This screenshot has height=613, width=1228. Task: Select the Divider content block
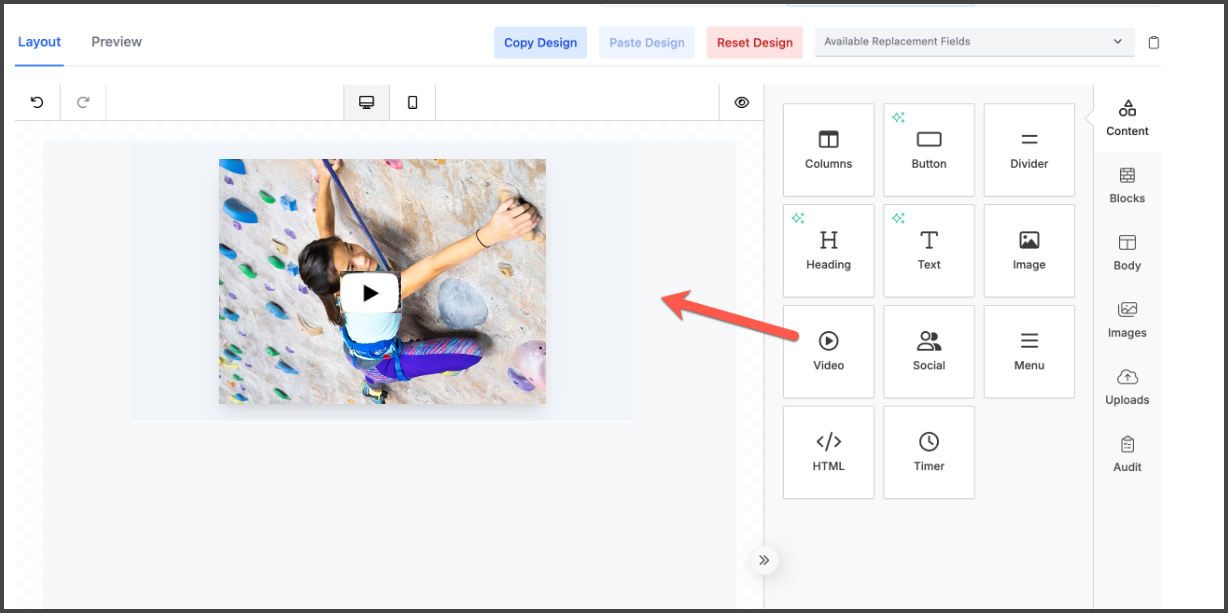(1028, 150)
